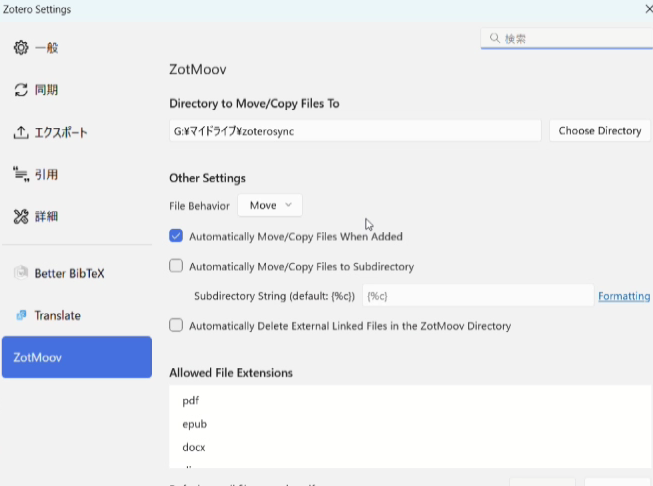Click the エクスポート (Export) upload icon
The width and height of the screenshot is (653, 486).
coord(21,132)
